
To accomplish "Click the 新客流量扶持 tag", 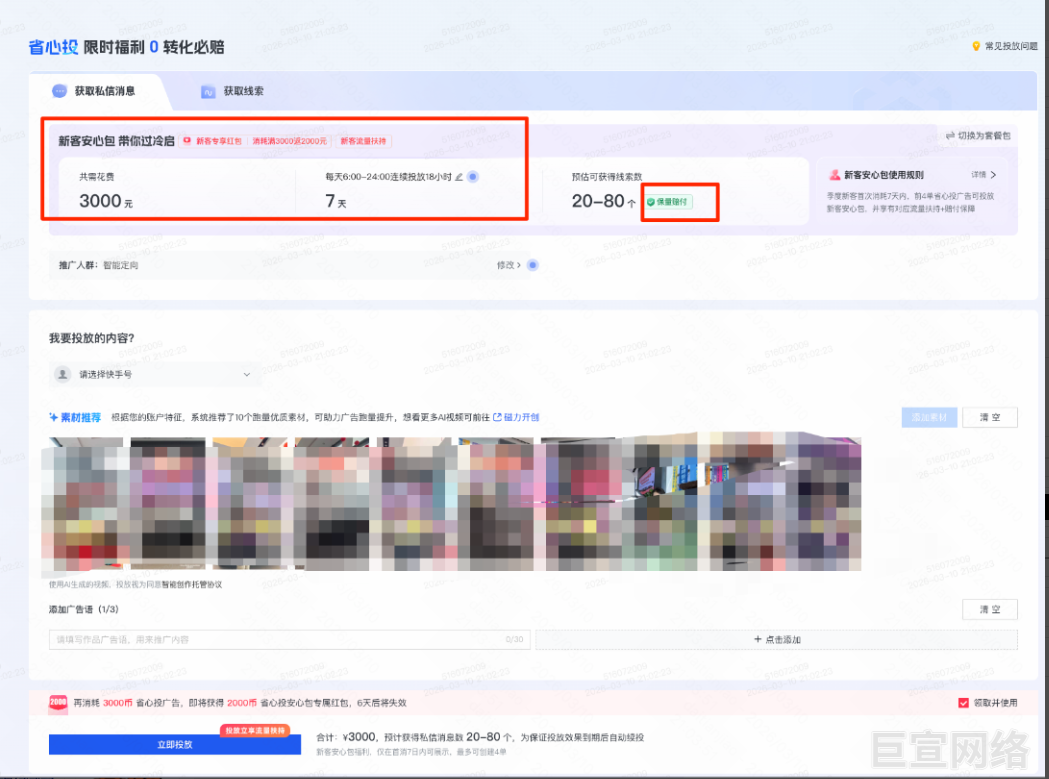I will click(363, 141).
